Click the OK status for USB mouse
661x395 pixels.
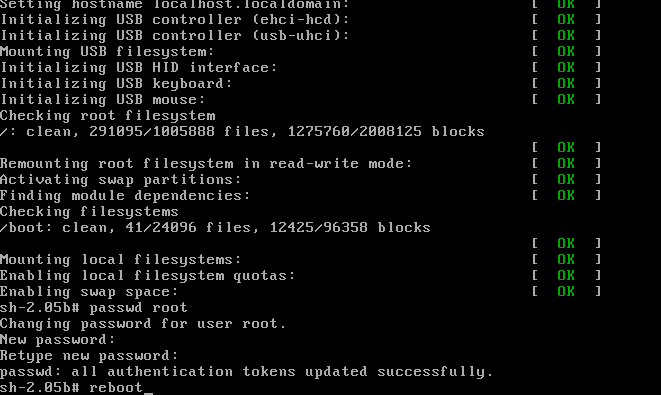point(566,99)
